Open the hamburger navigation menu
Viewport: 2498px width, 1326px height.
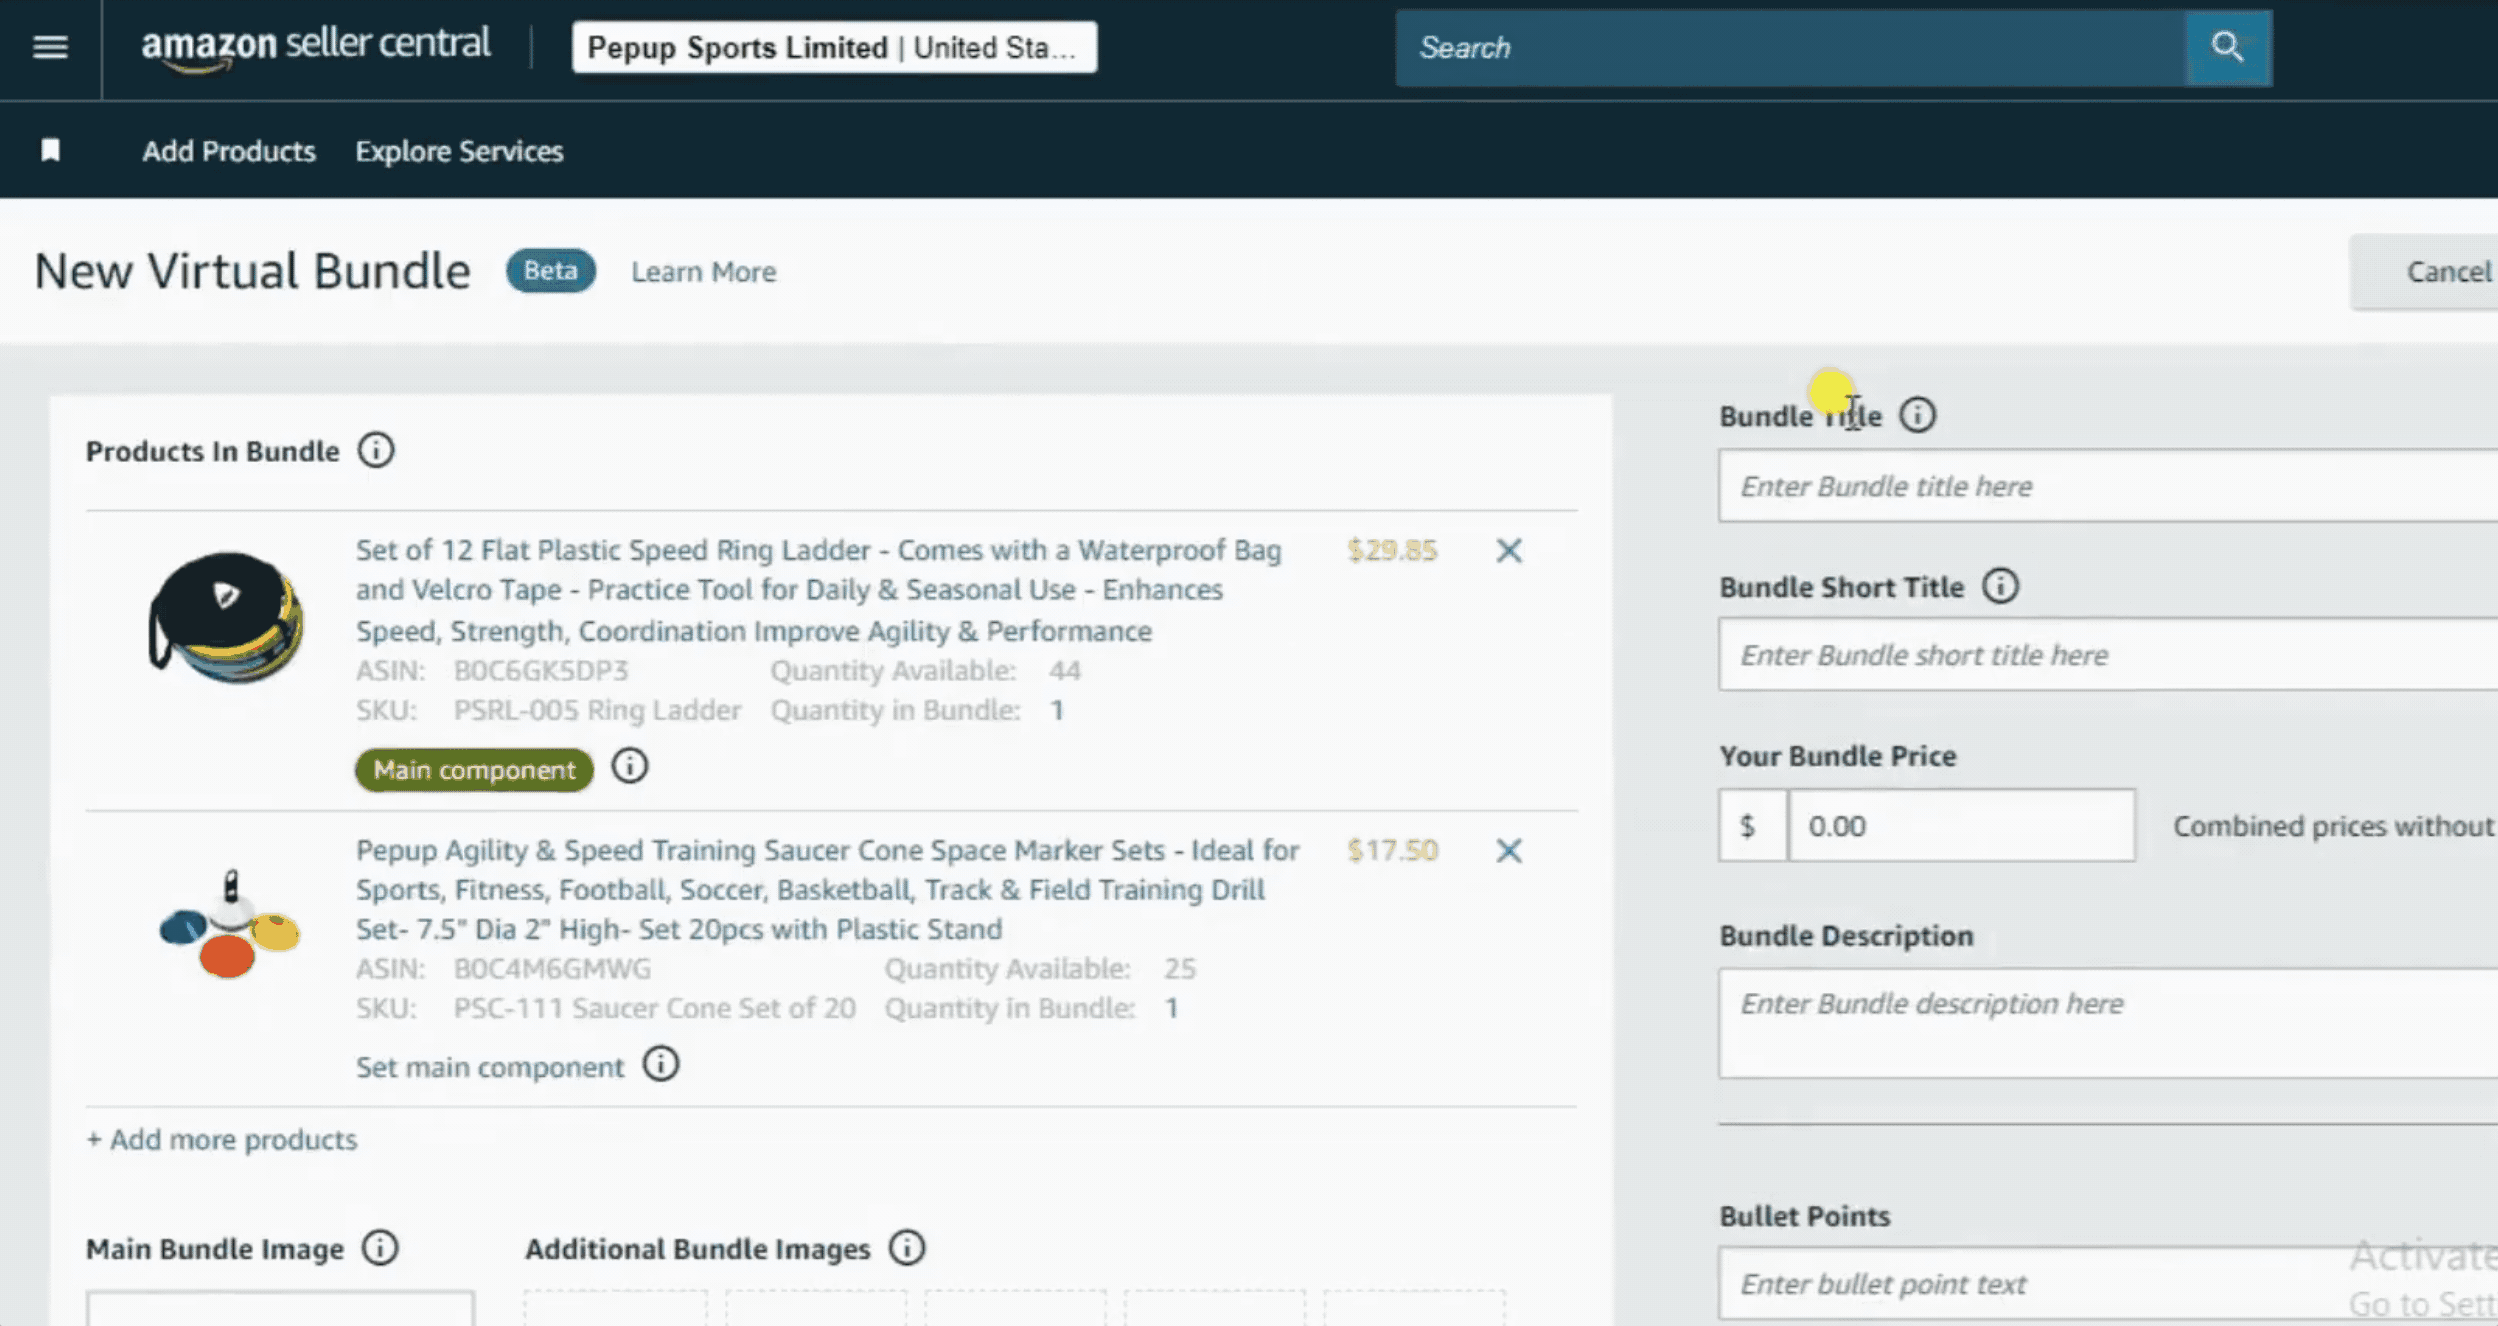(50, 47)
